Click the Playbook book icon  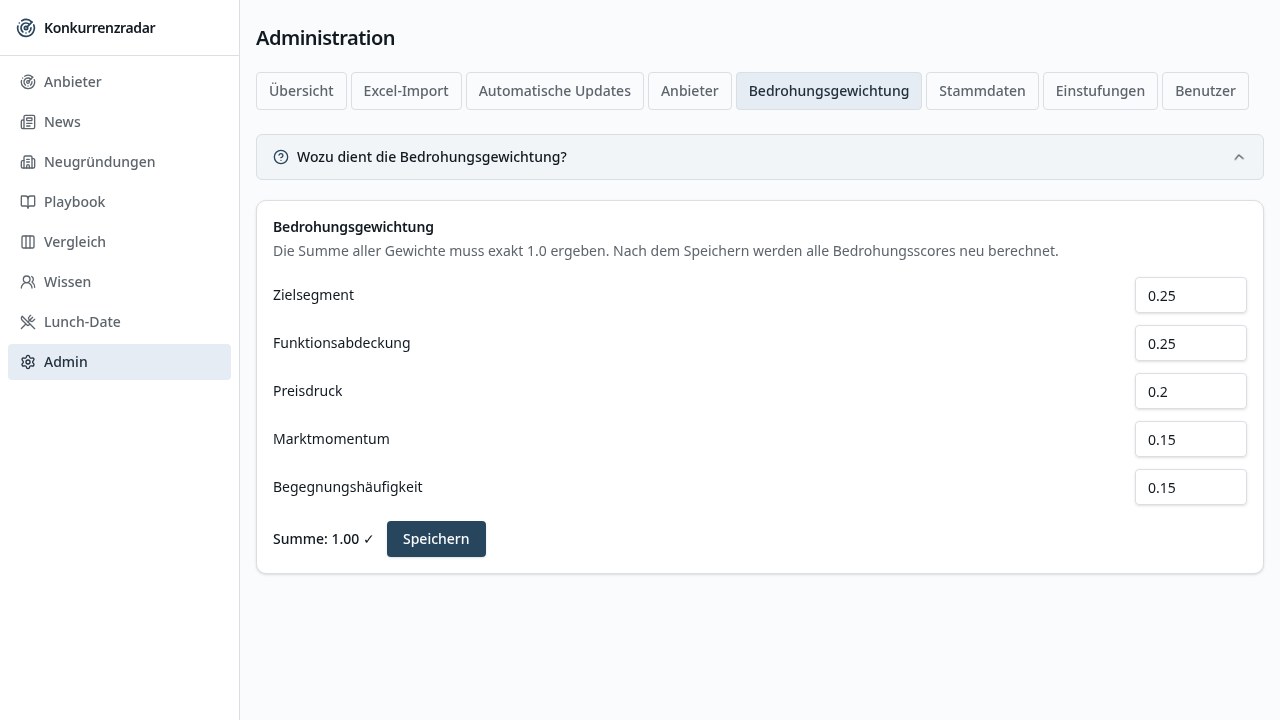tap(28, 202)
